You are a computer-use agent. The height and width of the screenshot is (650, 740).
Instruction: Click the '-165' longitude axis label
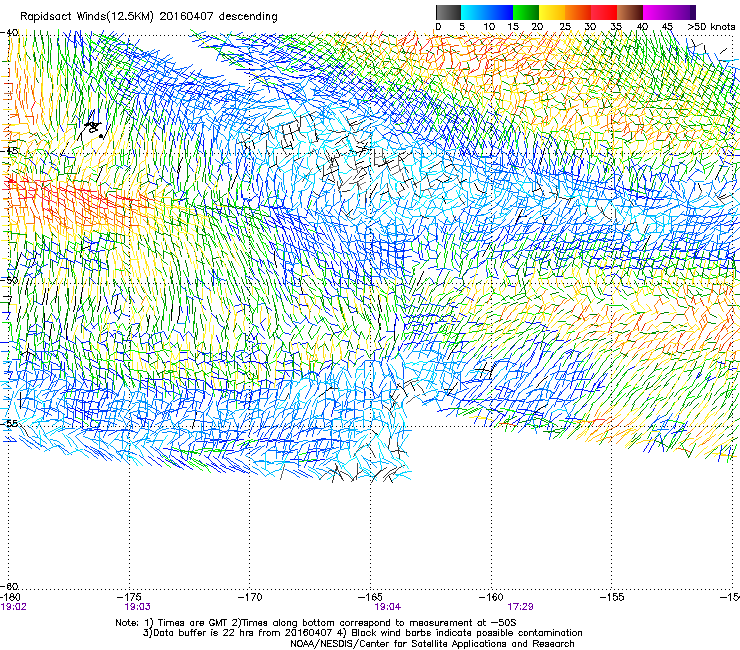pos(371,597)
